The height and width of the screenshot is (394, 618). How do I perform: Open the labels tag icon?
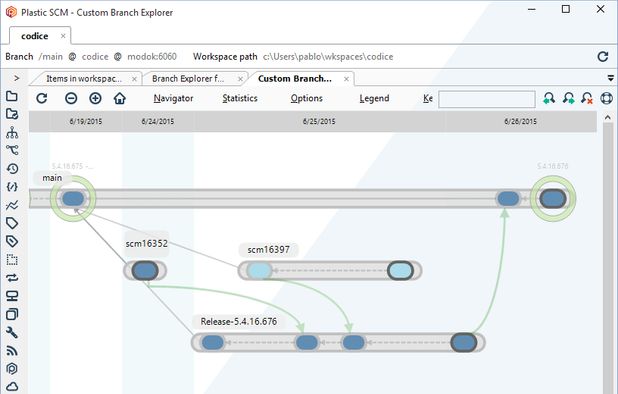pos(12,223)
